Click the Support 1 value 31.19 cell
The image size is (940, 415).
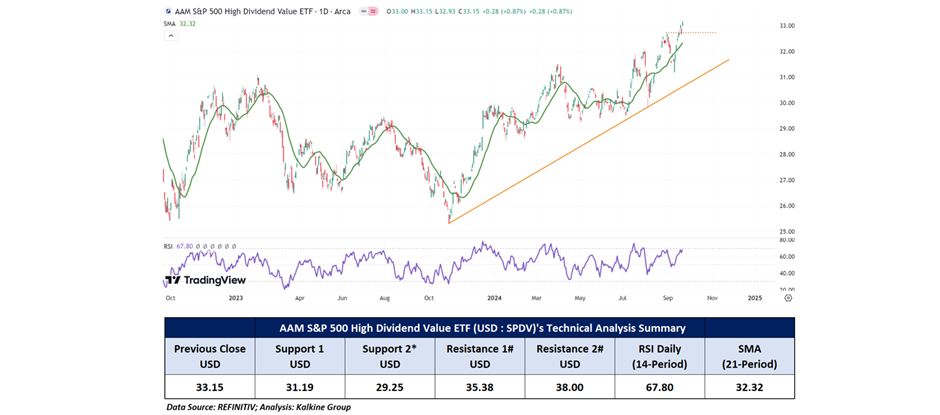tap(300, 387)
